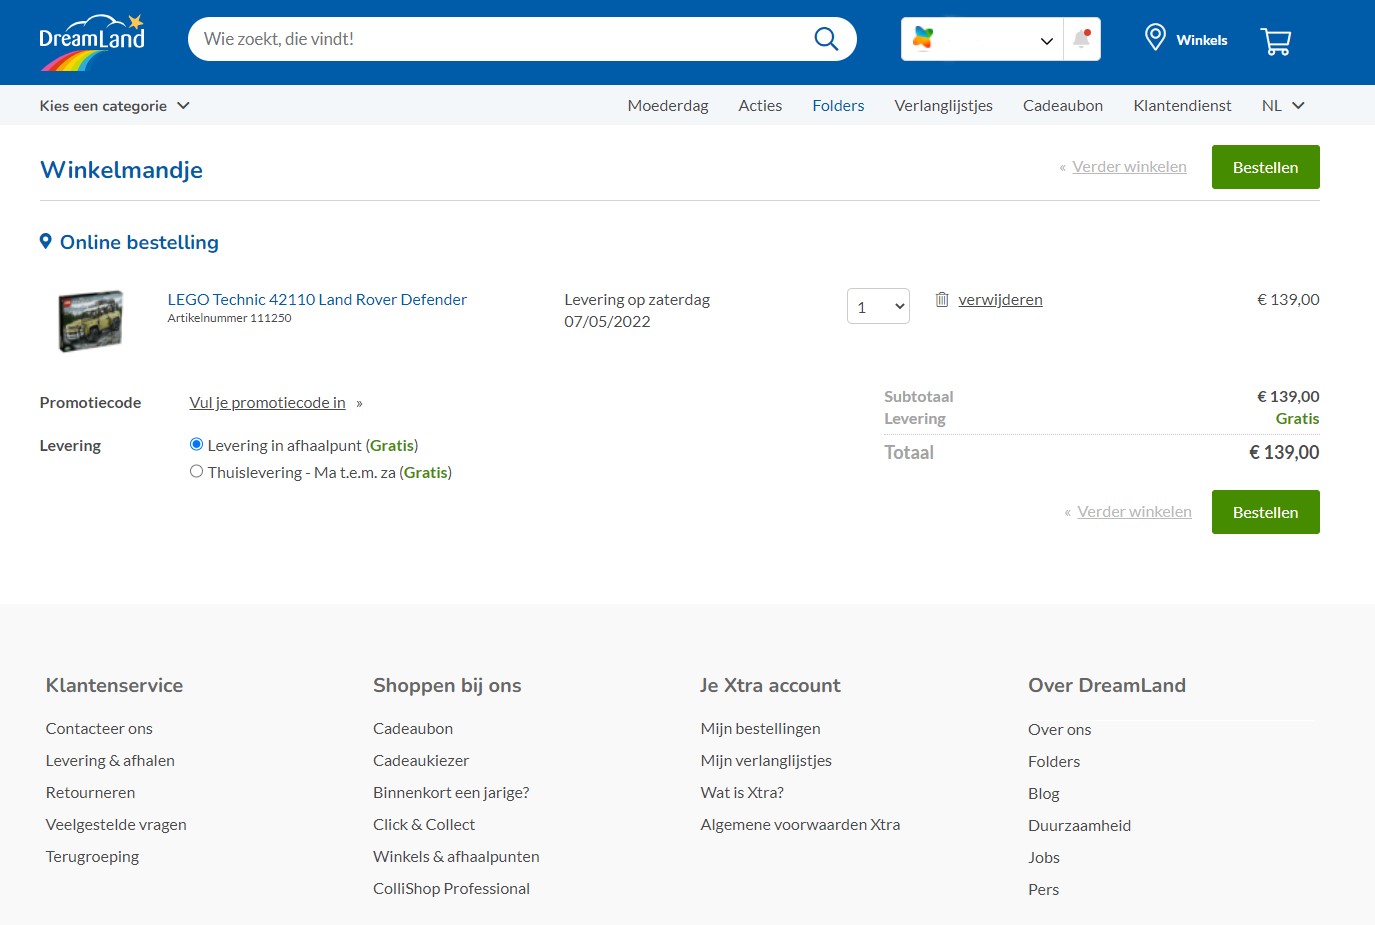Viewport: 1375px width, 925px height.
Task: Click the DreamLand logo
Action: pos(92,42)
